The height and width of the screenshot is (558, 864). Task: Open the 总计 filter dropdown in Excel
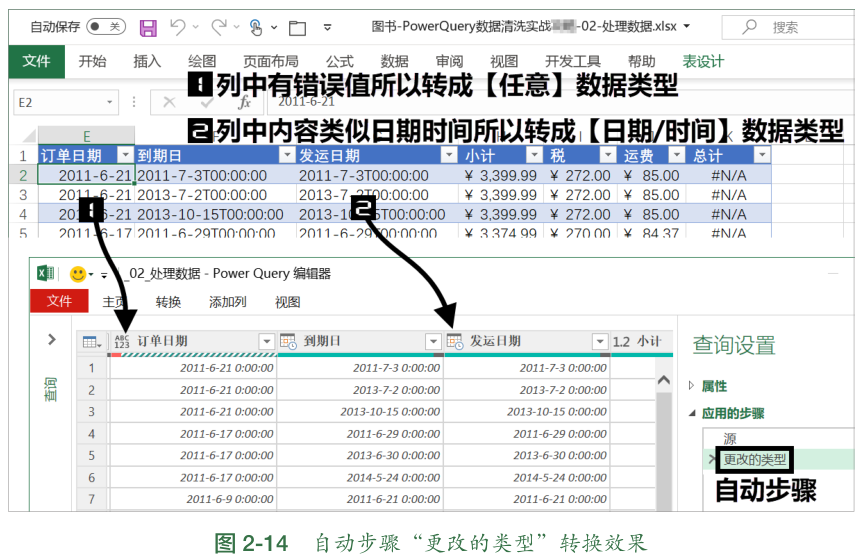[763, 155]
